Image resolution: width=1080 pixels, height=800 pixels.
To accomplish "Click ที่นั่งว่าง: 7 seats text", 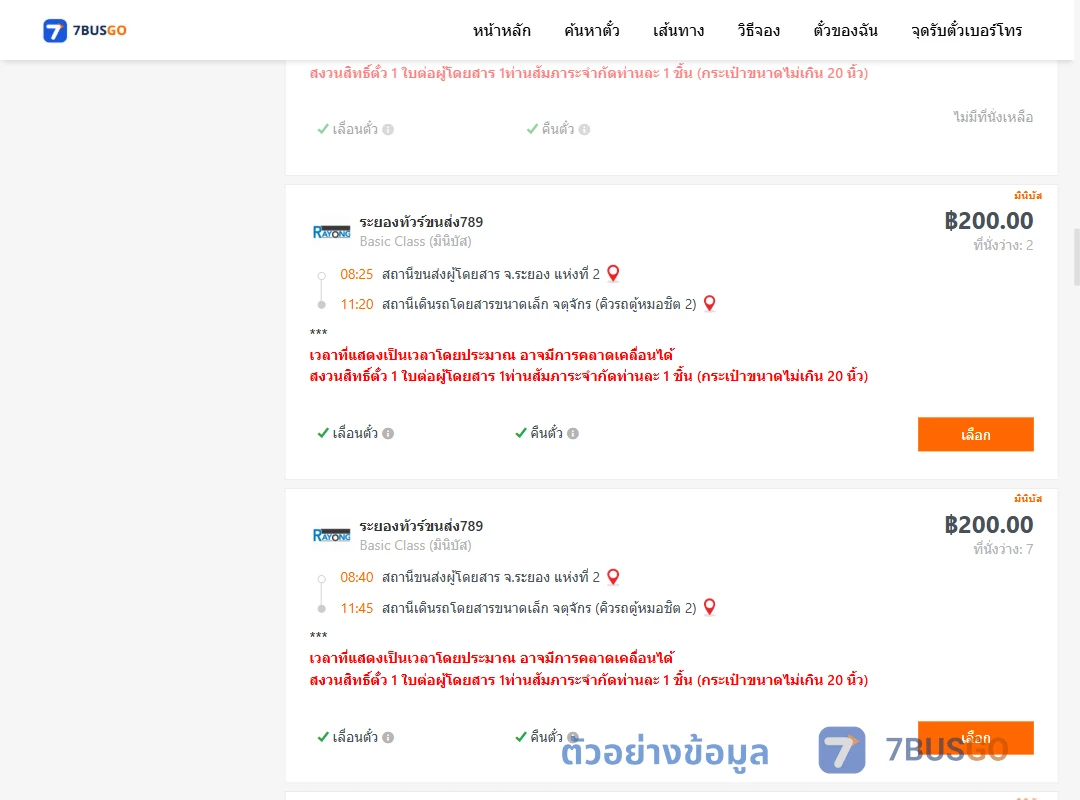I will click(x=1003, y=549).
